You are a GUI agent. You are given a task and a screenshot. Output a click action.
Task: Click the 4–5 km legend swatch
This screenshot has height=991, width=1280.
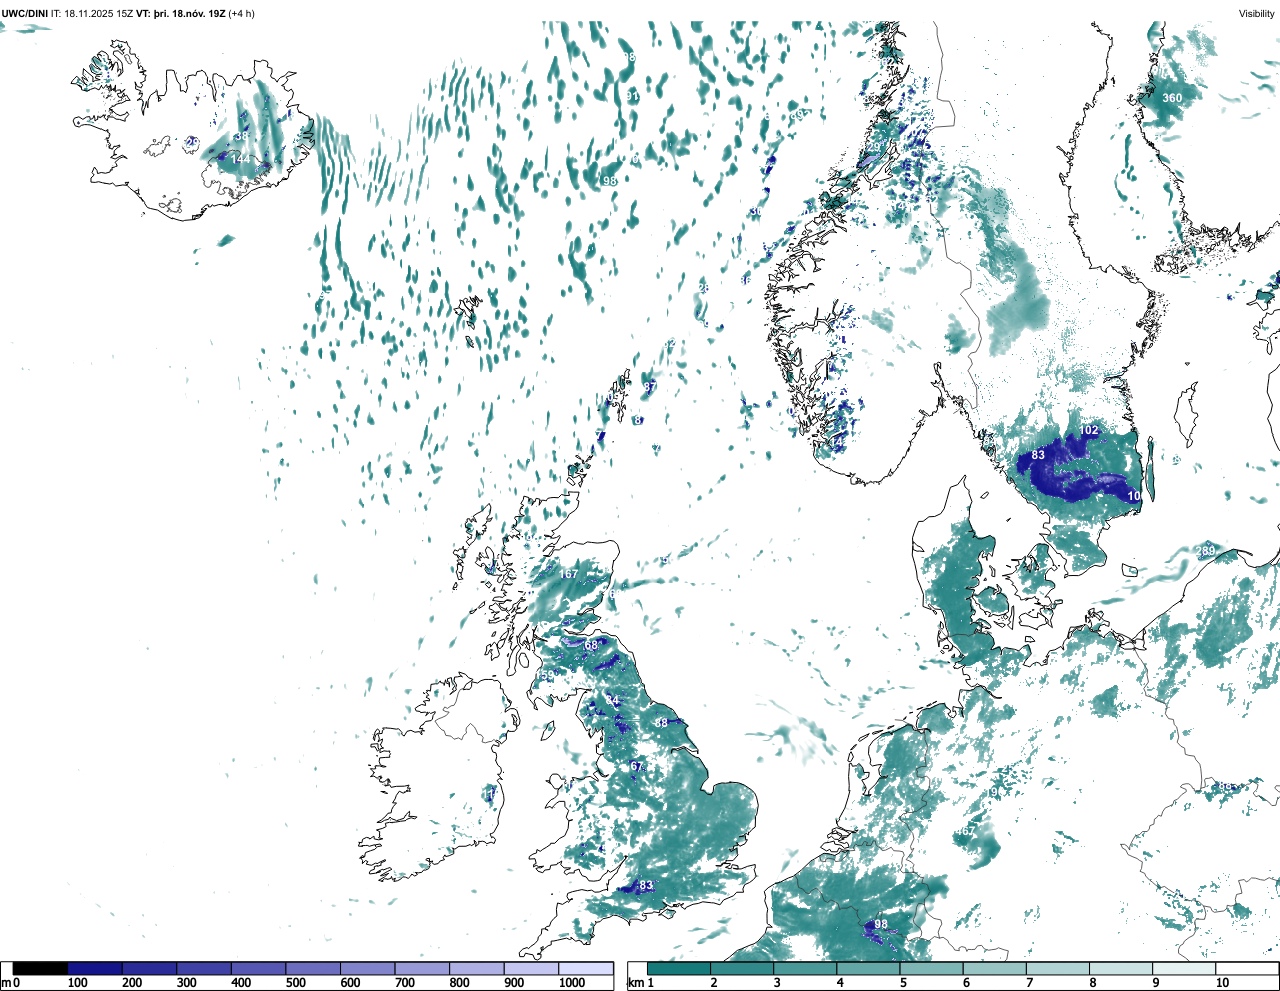[x=868, y=969]
